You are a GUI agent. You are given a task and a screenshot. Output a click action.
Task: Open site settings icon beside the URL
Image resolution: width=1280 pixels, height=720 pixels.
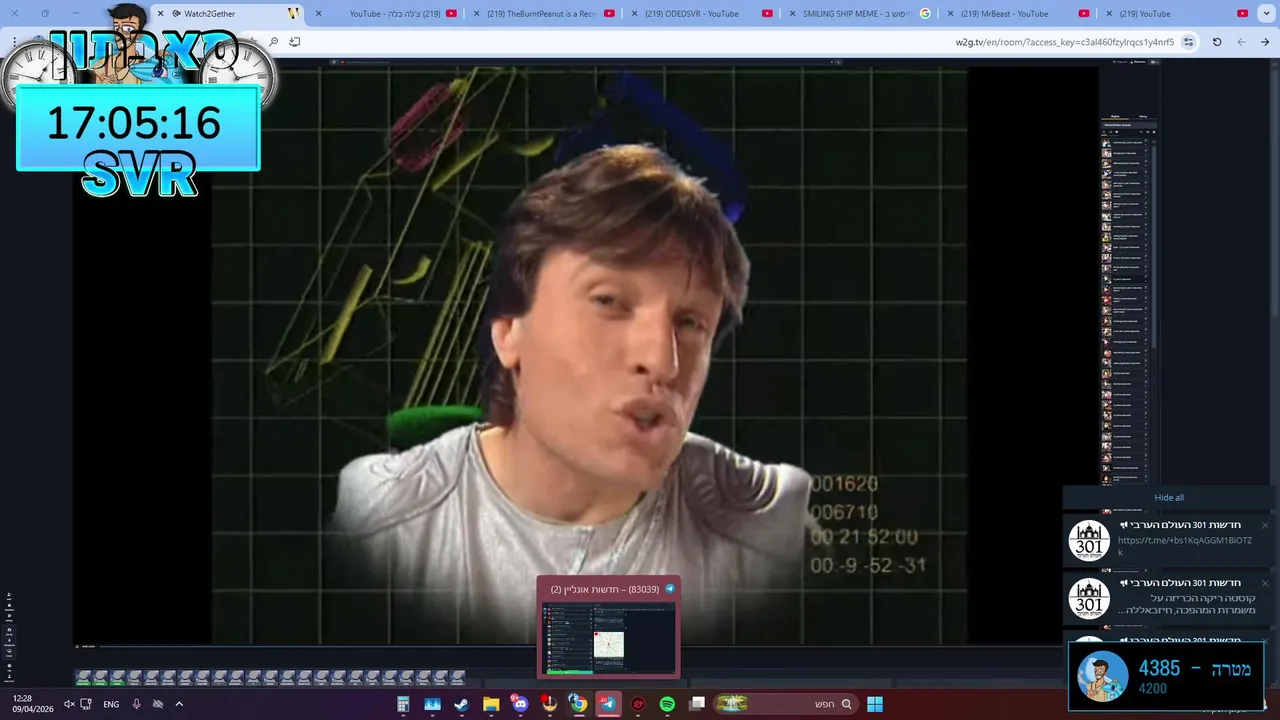pos(1188,42)
